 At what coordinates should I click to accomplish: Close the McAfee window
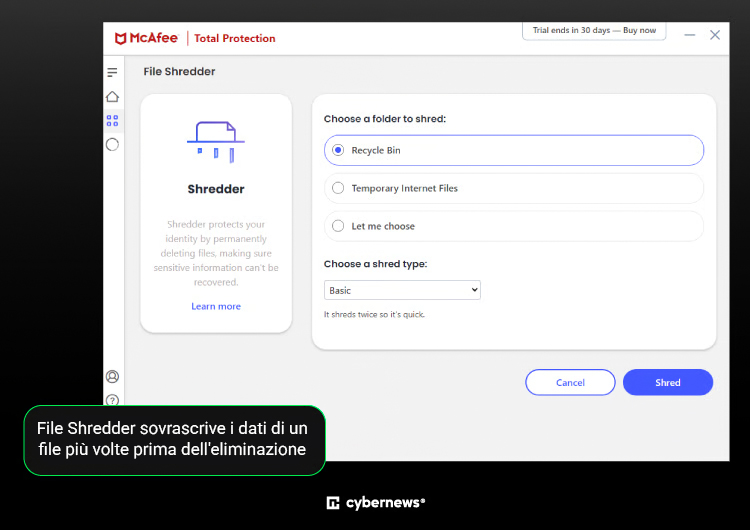(715, 35)
